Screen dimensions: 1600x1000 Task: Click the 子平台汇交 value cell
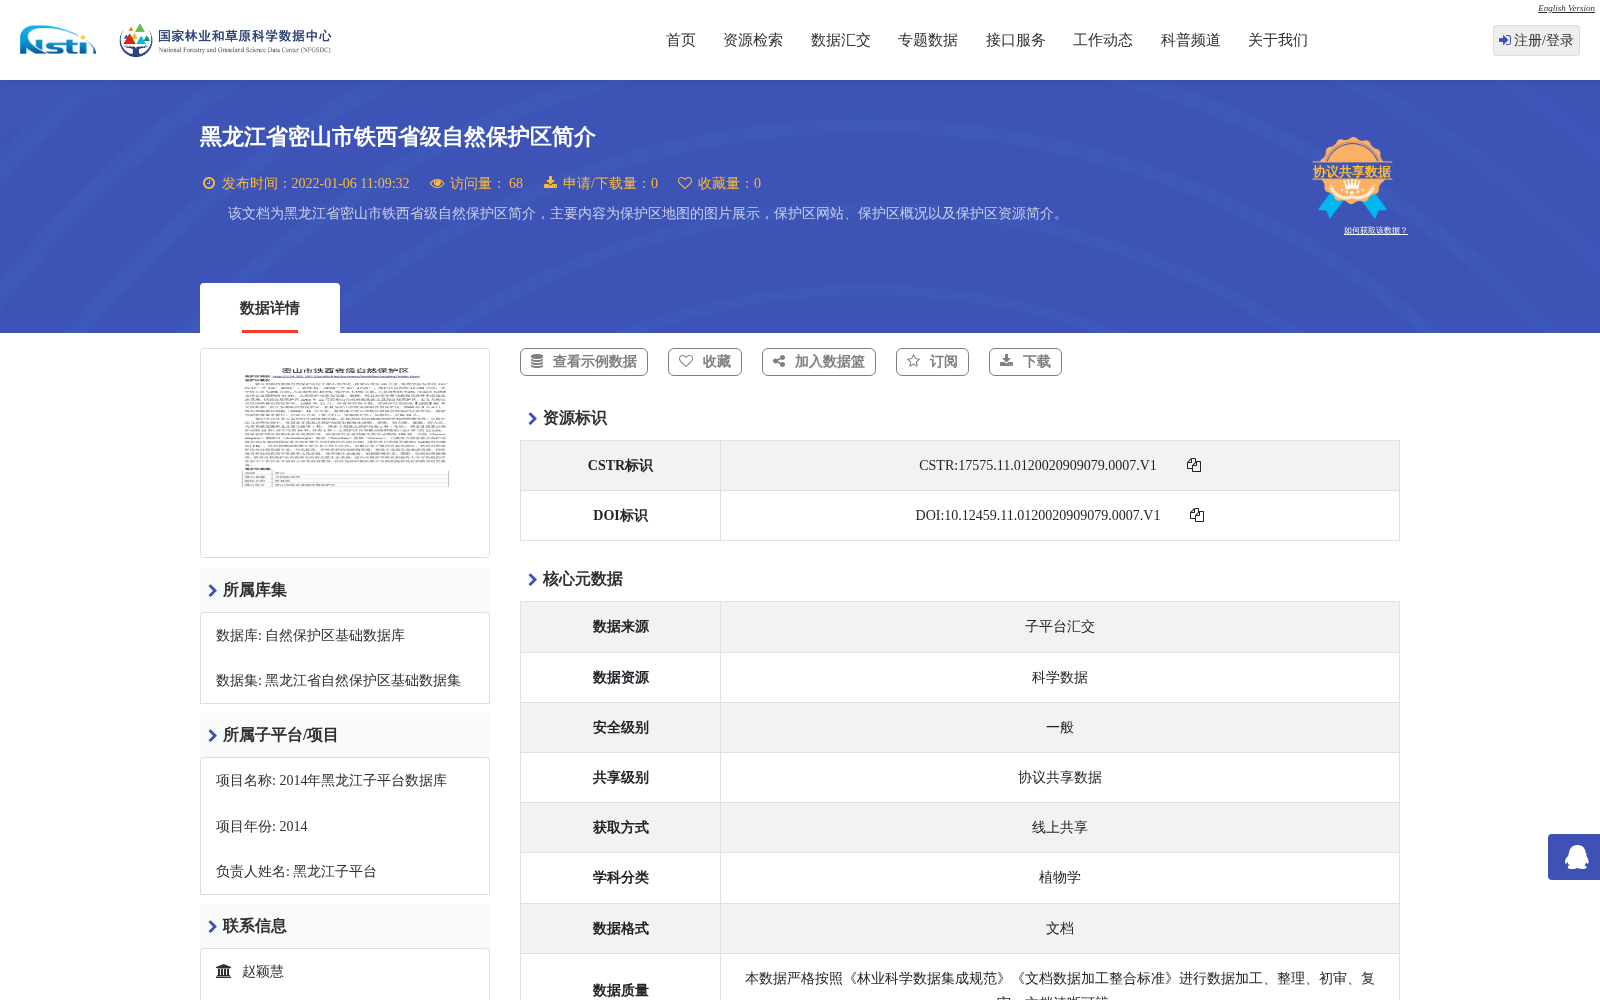(x=1060, y=627)
